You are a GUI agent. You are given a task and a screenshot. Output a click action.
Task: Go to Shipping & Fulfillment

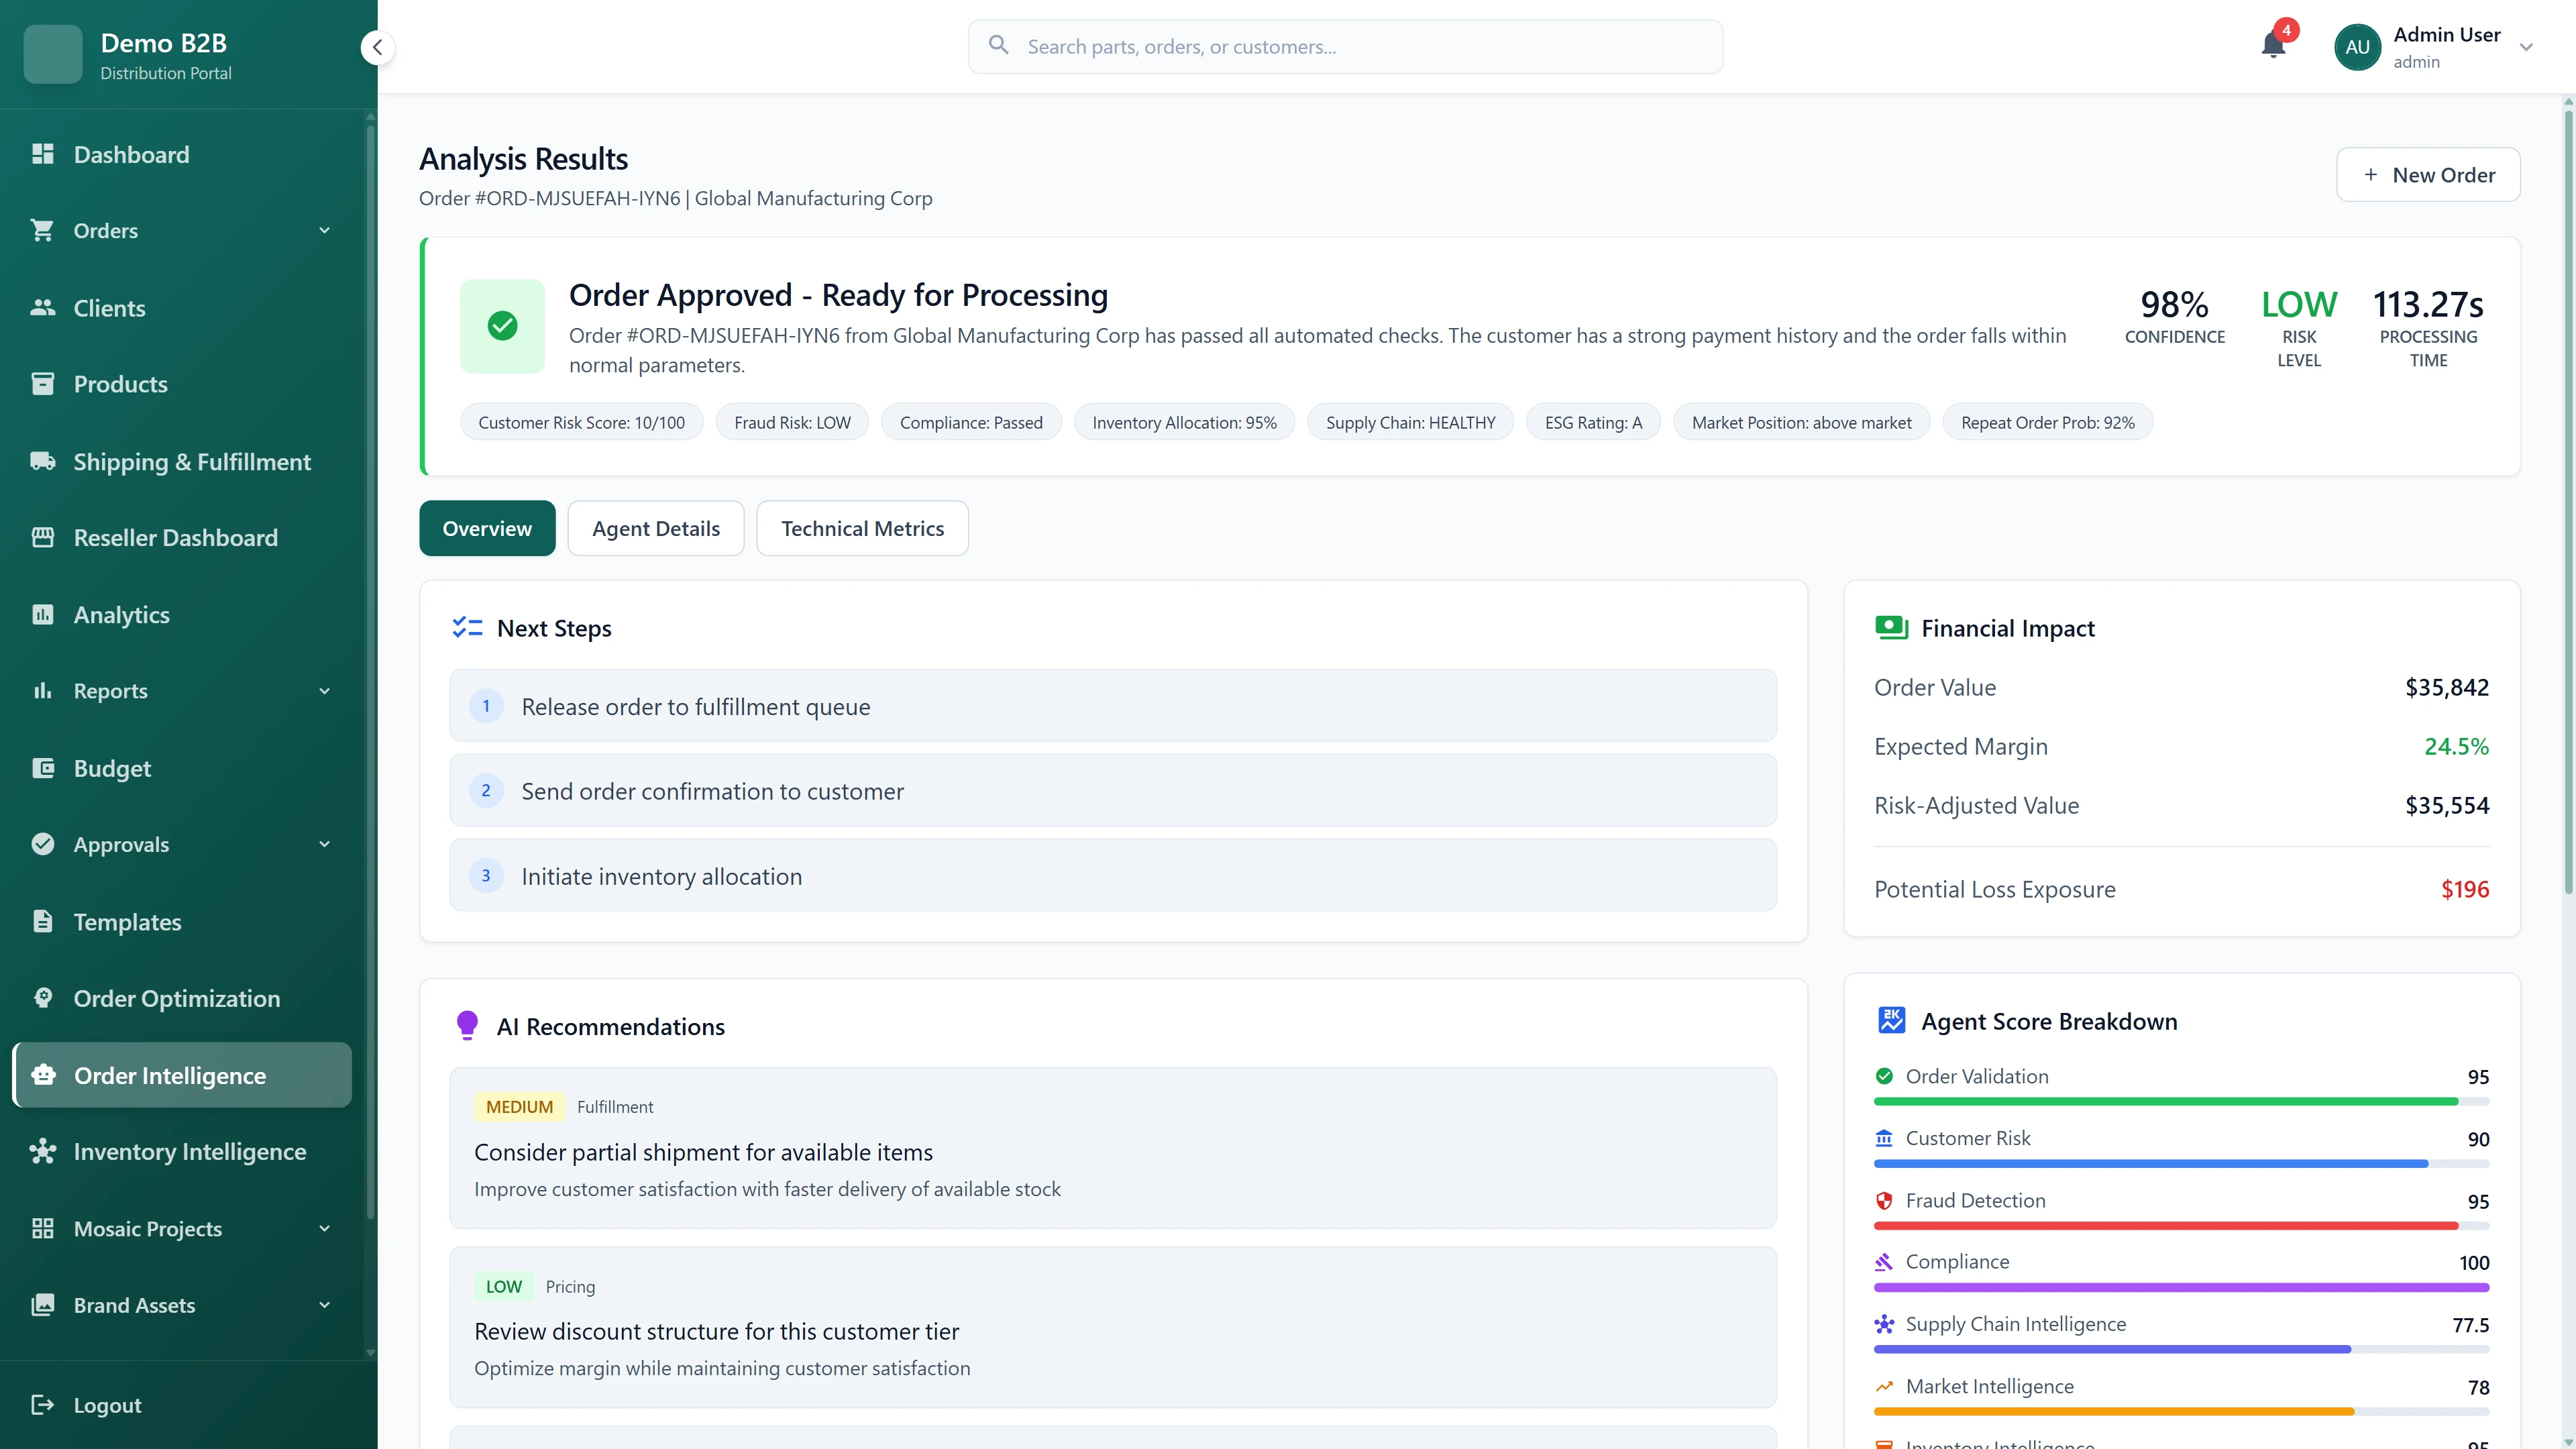pos(192,461)
